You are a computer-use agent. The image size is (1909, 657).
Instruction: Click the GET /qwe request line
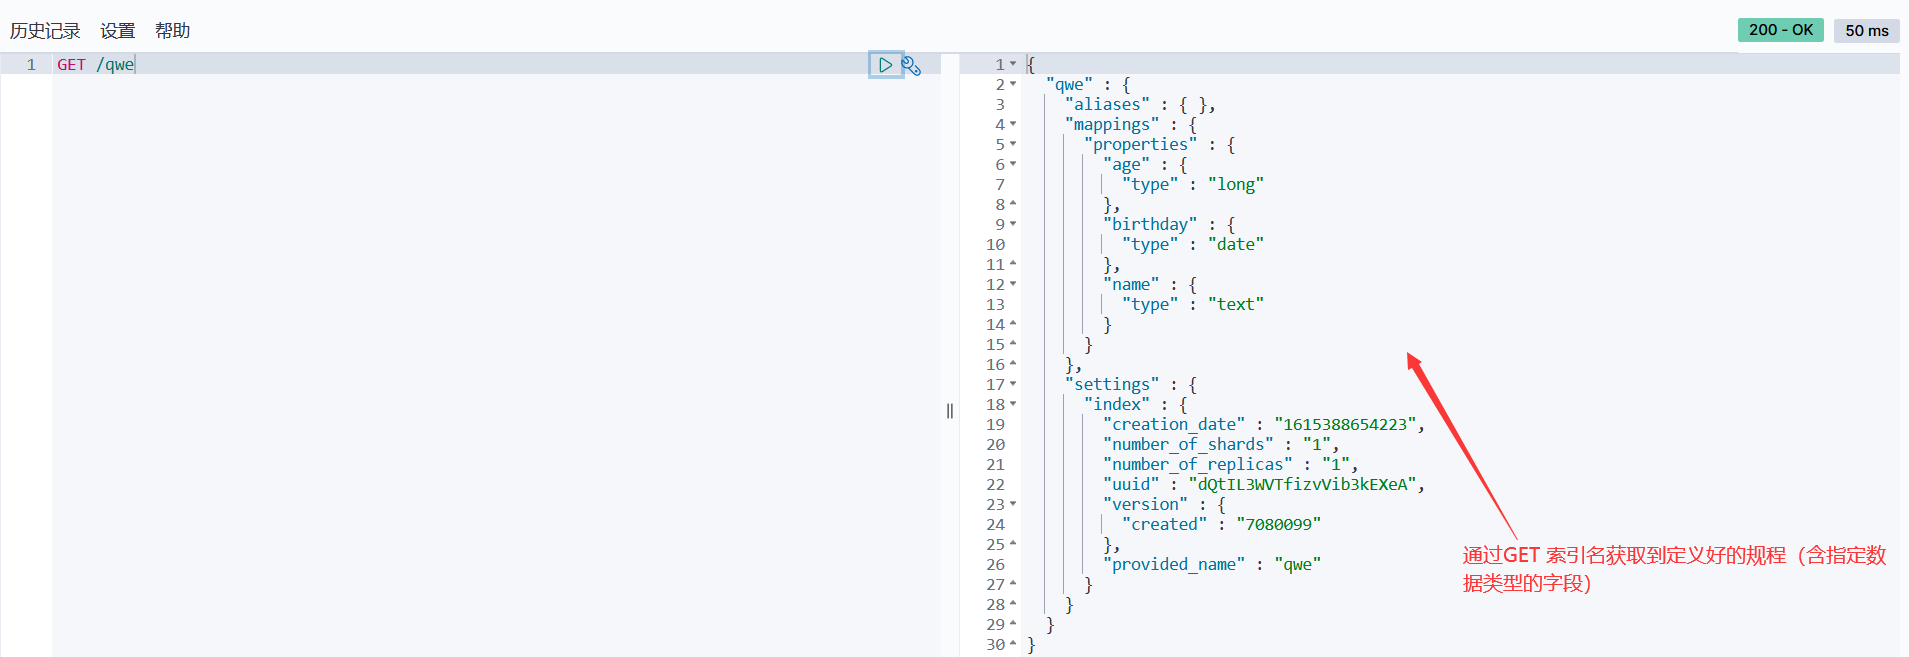point(95,65)
